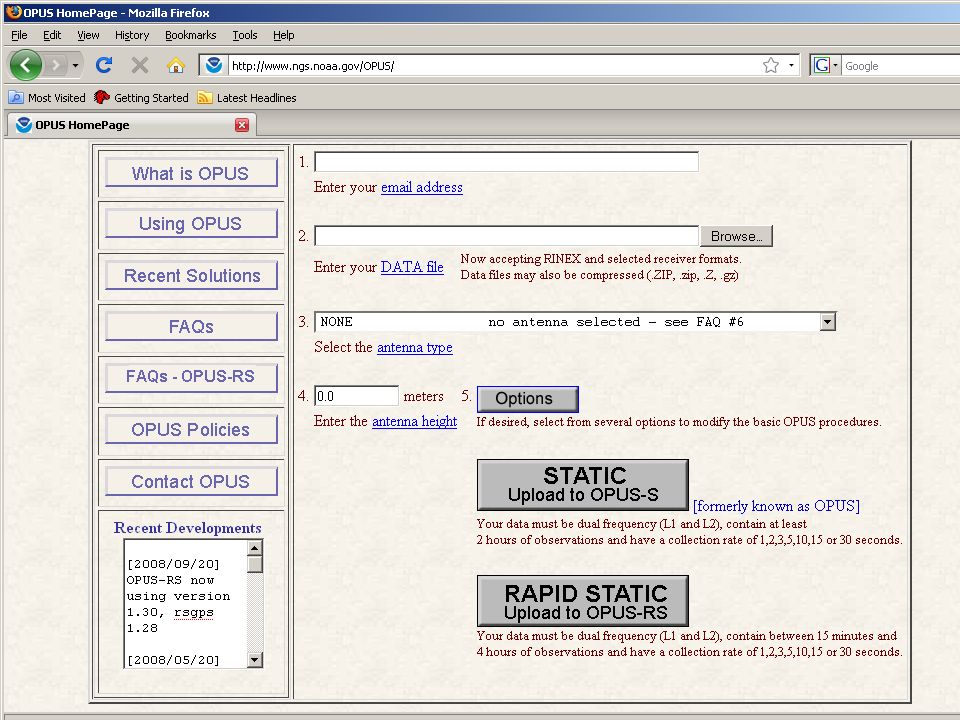960x720 pixels.
Task: Click the URL address field
Action: click(495, 66)
